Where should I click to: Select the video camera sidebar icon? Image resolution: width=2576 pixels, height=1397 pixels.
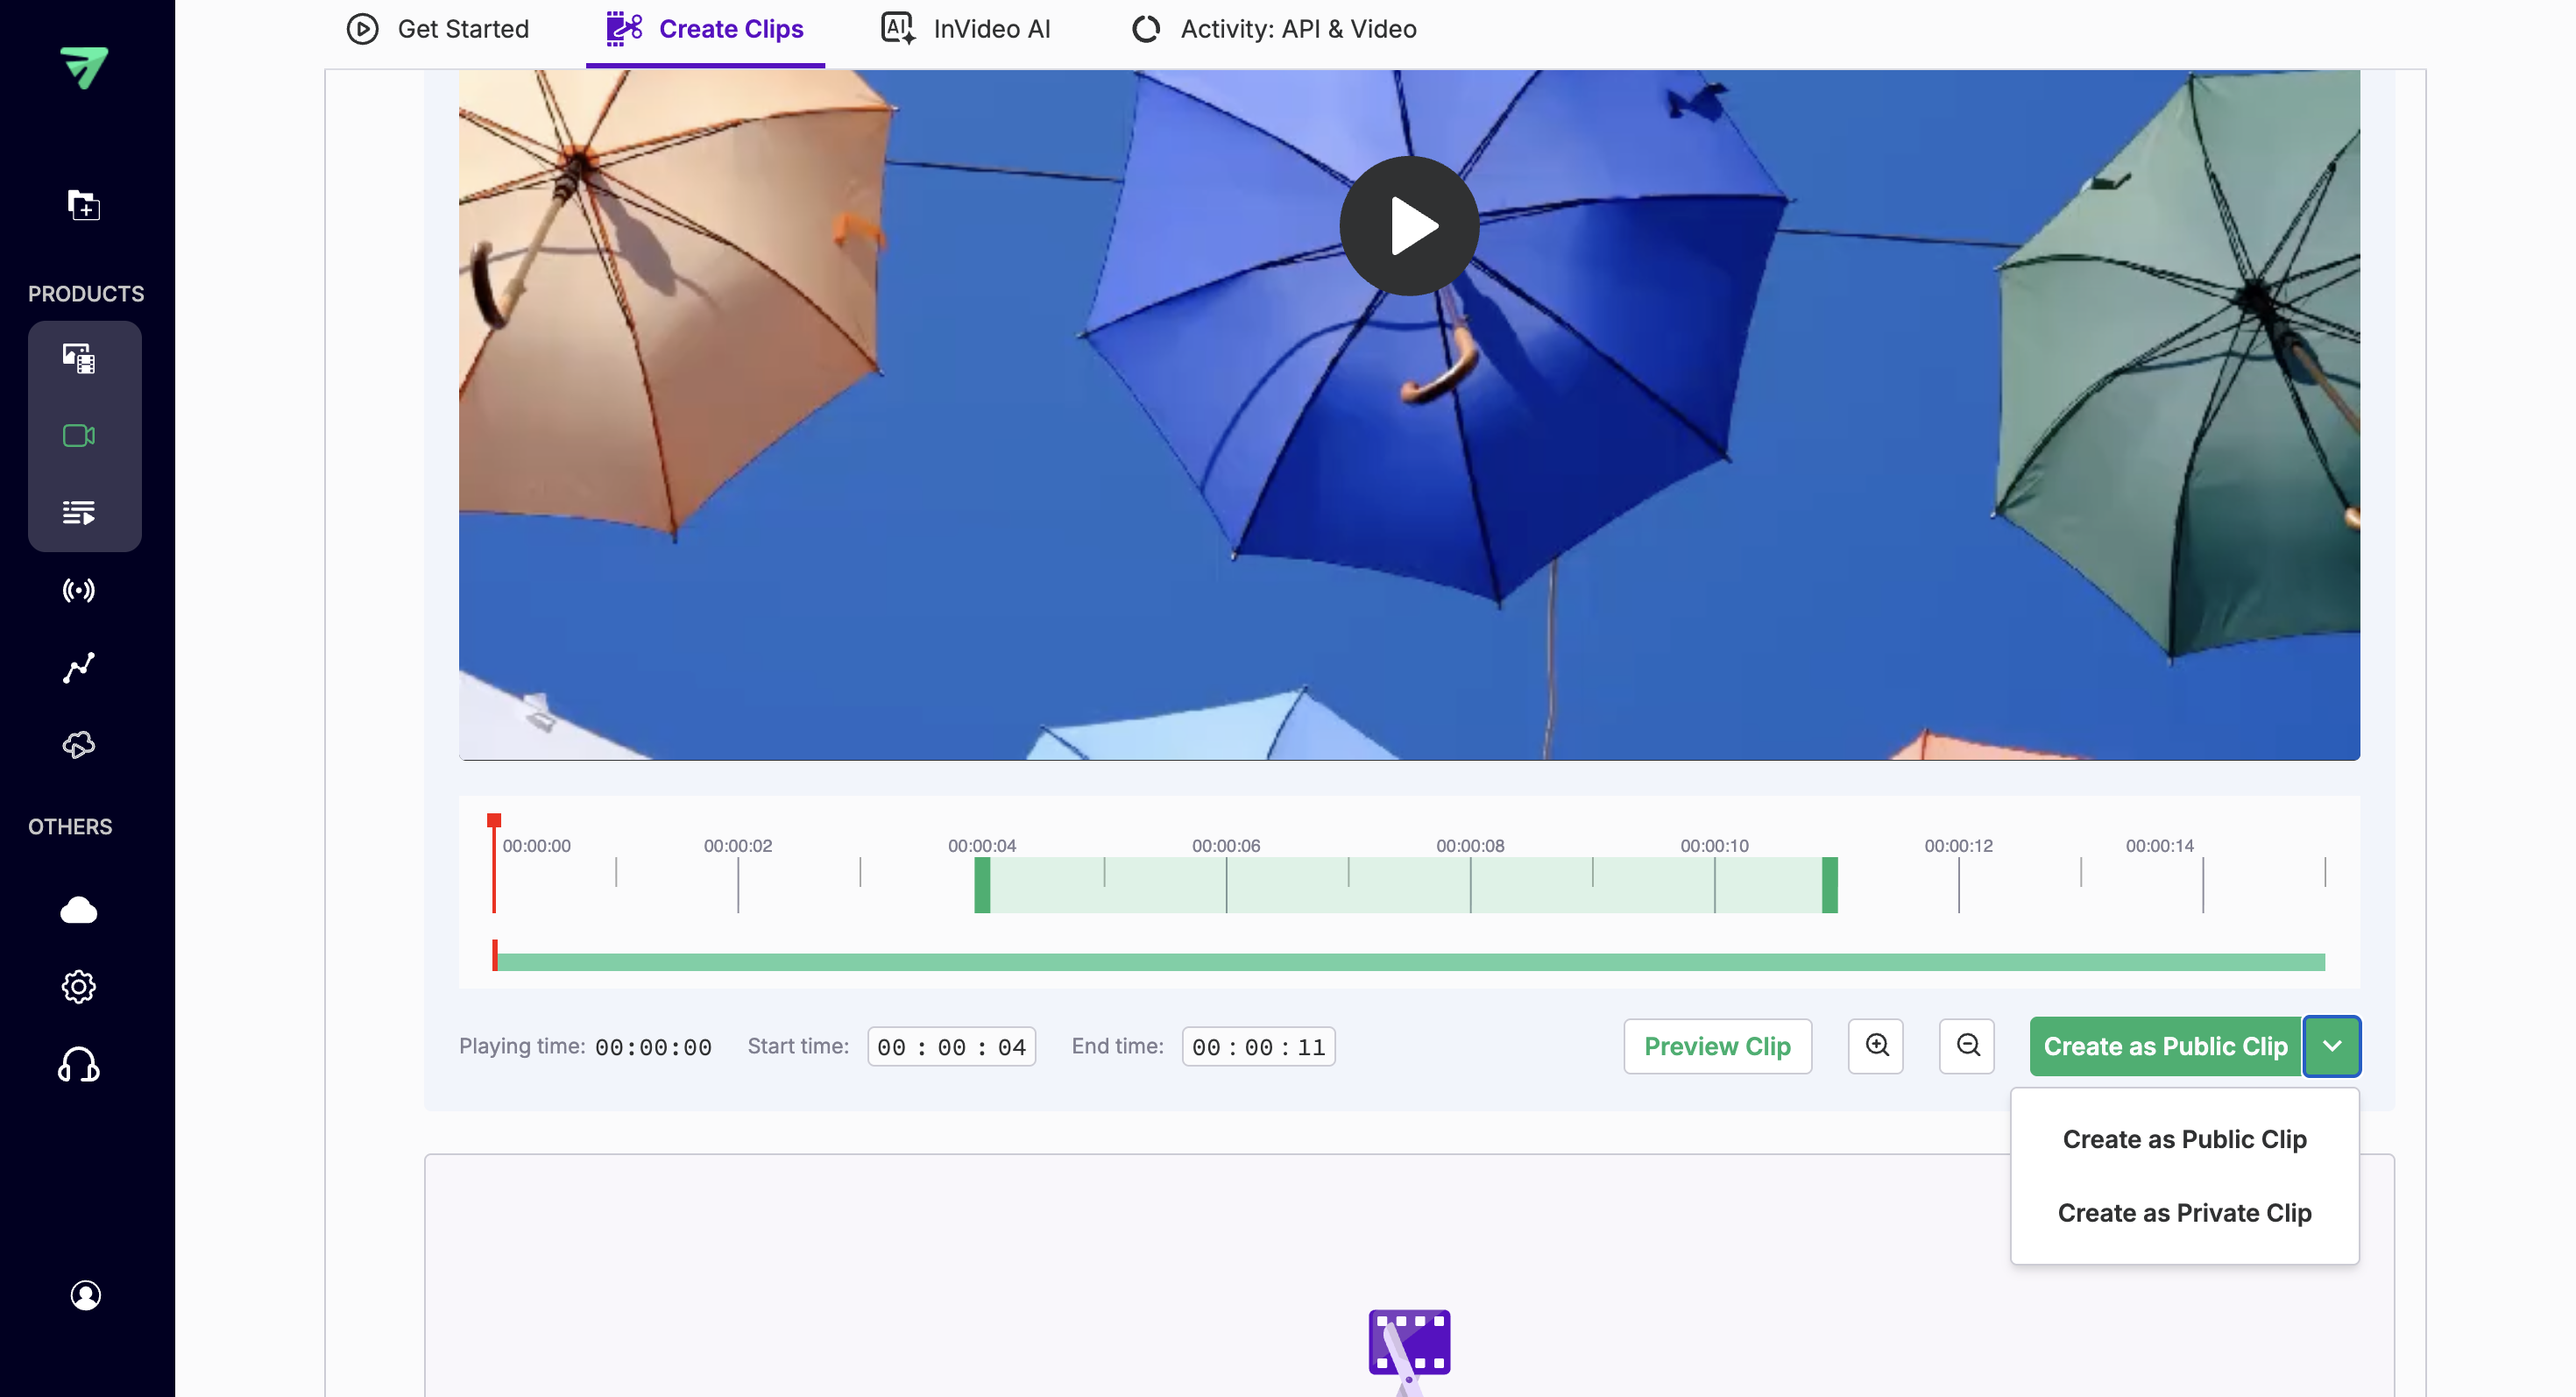tap(79, 436)
